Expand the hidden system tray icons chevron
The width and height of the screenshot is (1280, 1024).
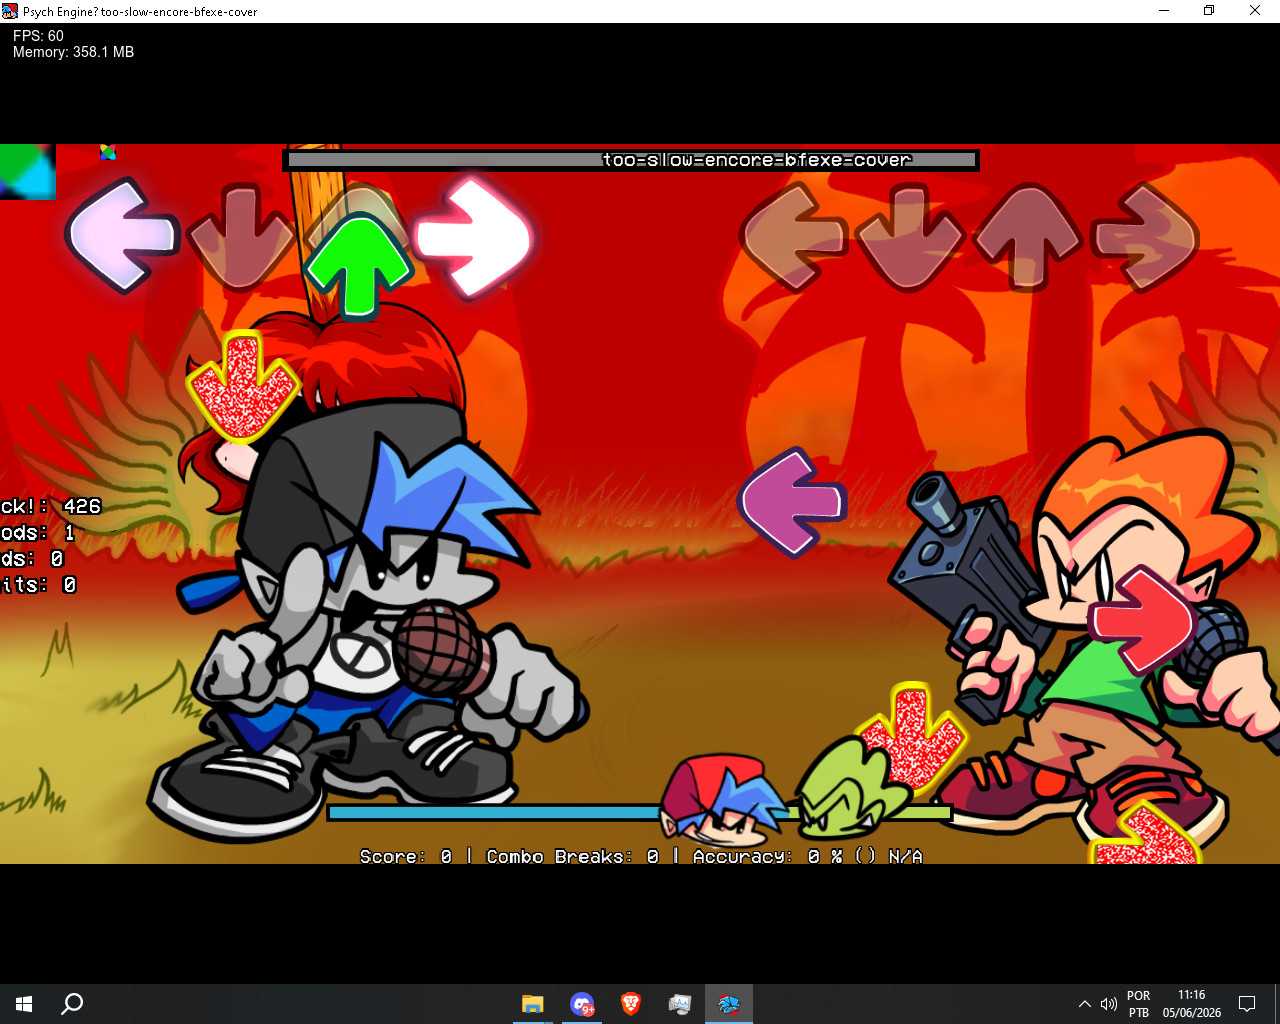pyautogui.click(x=1084, y=1004)
